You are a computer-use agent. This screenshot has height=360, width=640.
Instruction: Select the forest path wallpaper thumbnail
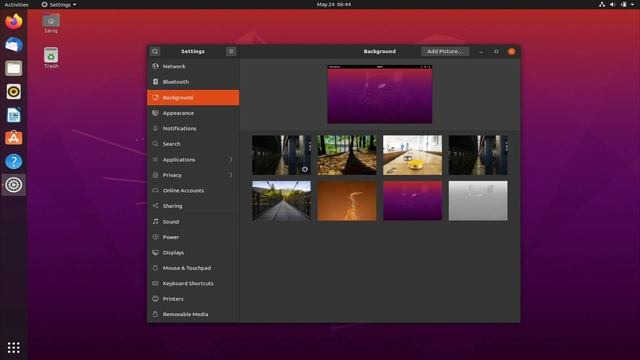(347, 155)
